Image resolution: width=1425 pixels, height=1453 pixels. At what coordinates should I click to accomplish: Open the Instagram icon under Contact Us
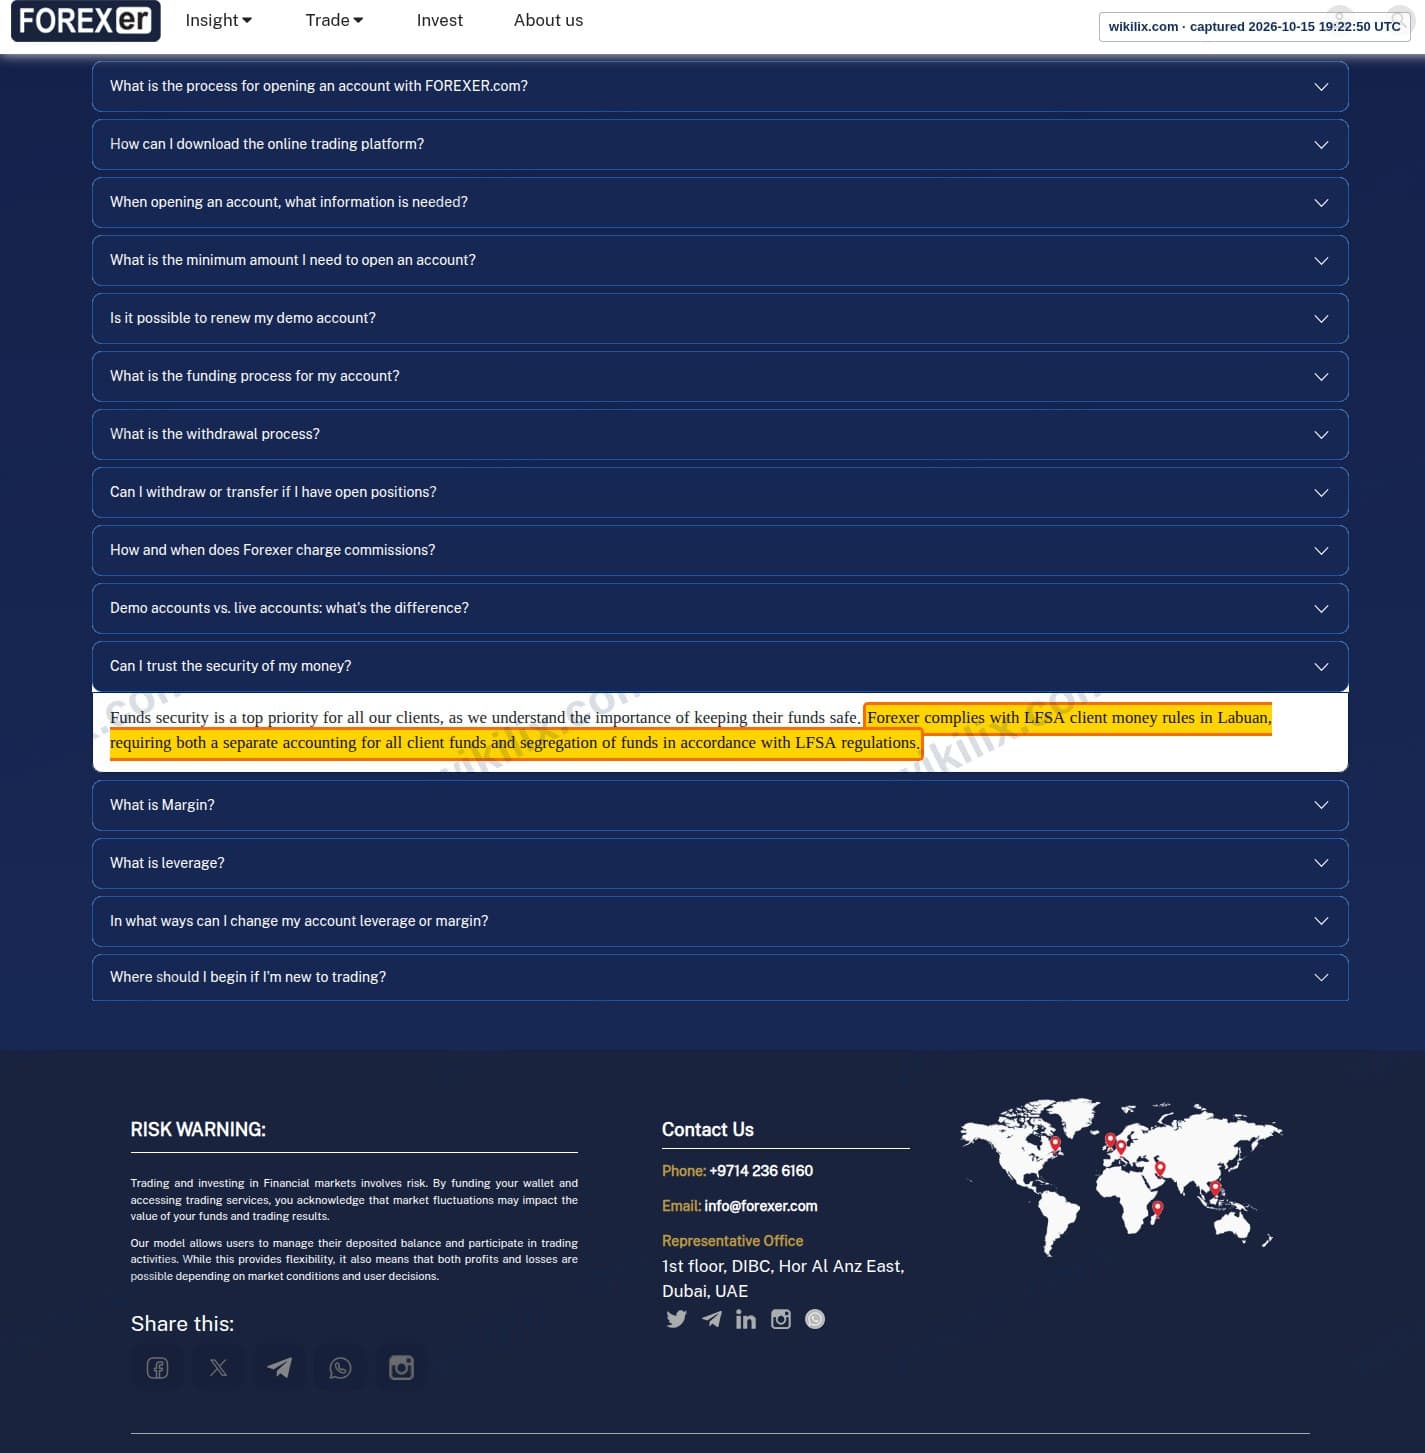[781, 1319]
